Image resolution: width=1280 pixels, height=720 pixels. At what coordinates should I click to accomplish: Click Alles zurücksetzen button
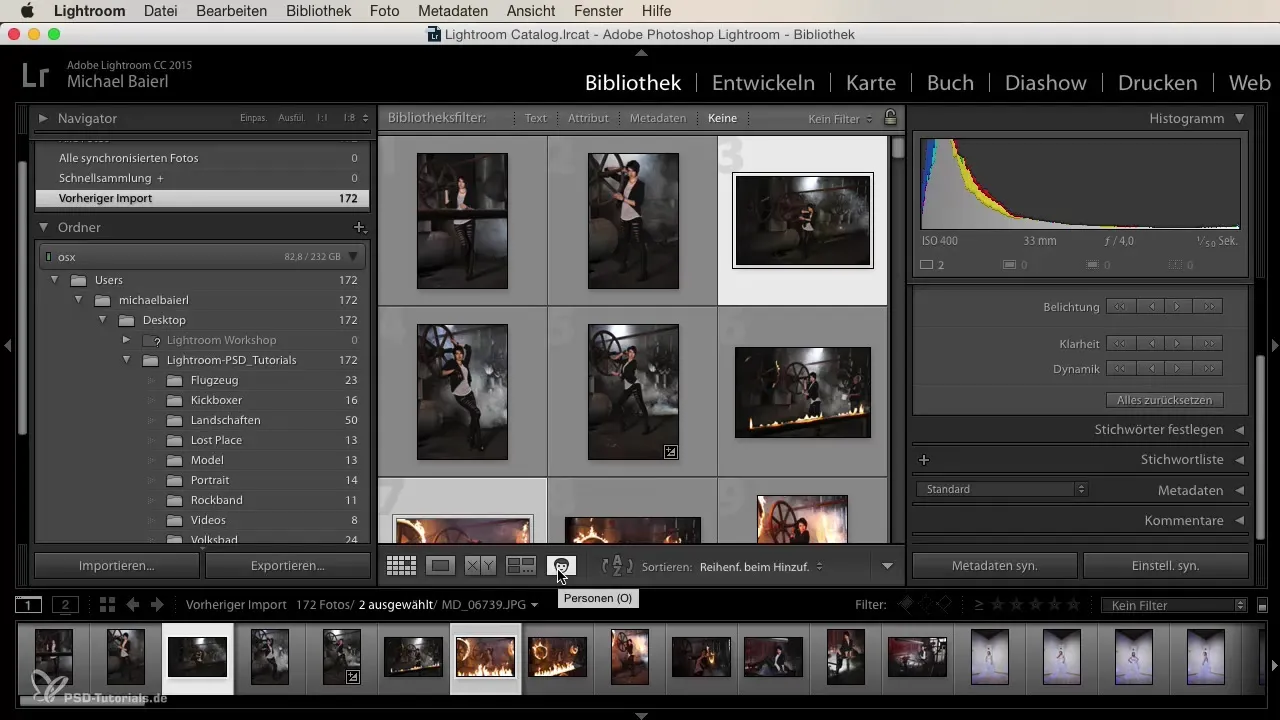[x=1165, y=400]
